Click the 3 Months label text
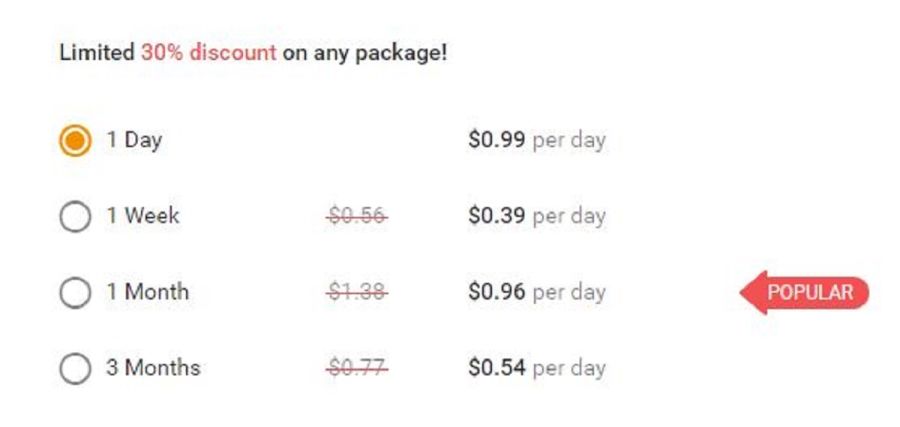This screenshot has width=900, height=427. point(153,367)
